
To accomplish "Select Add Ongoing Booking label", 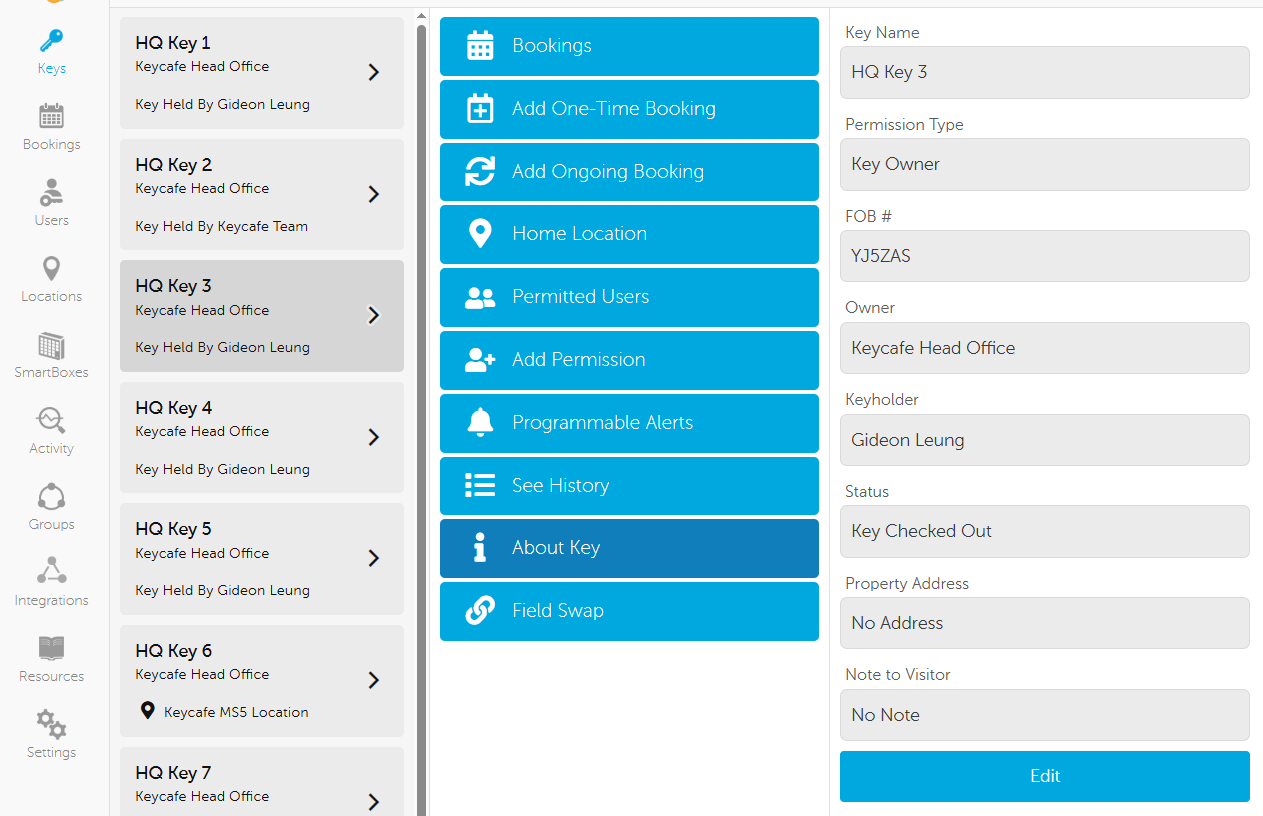I will point(608,171).
